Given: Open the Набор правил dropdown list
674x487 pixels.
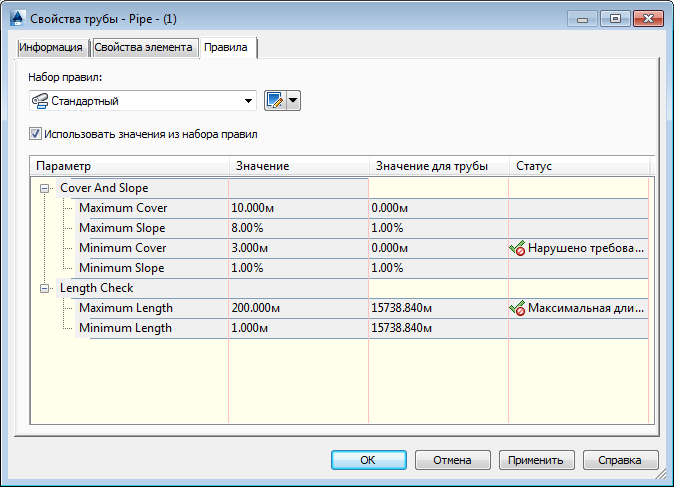Looking at the screenshot, I should 143,101.
